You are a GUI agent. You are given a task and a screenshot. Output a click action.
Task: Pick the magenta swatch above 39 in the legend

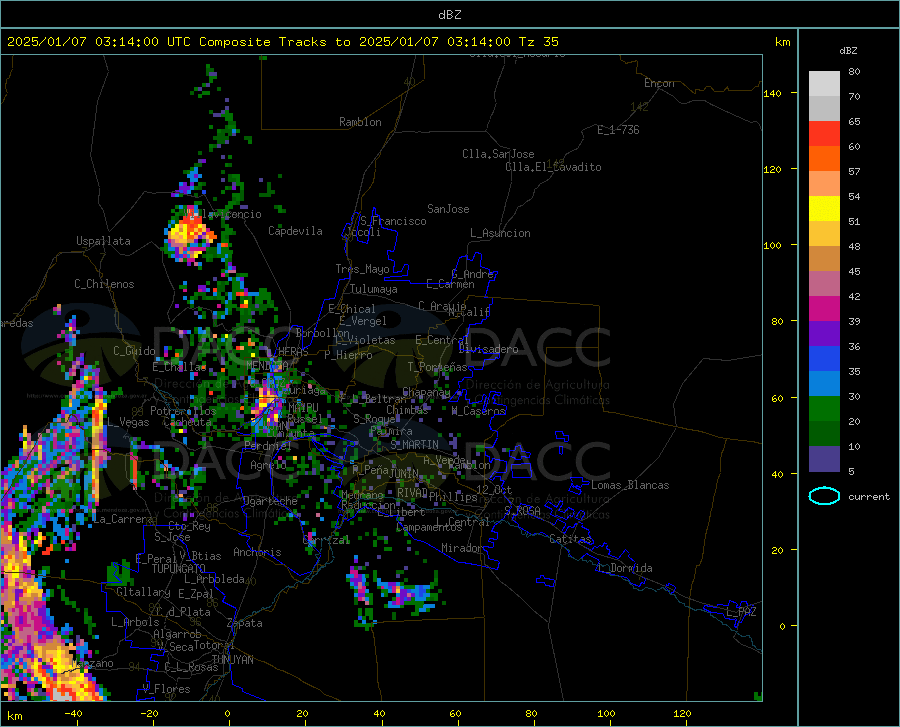(824, 309)
